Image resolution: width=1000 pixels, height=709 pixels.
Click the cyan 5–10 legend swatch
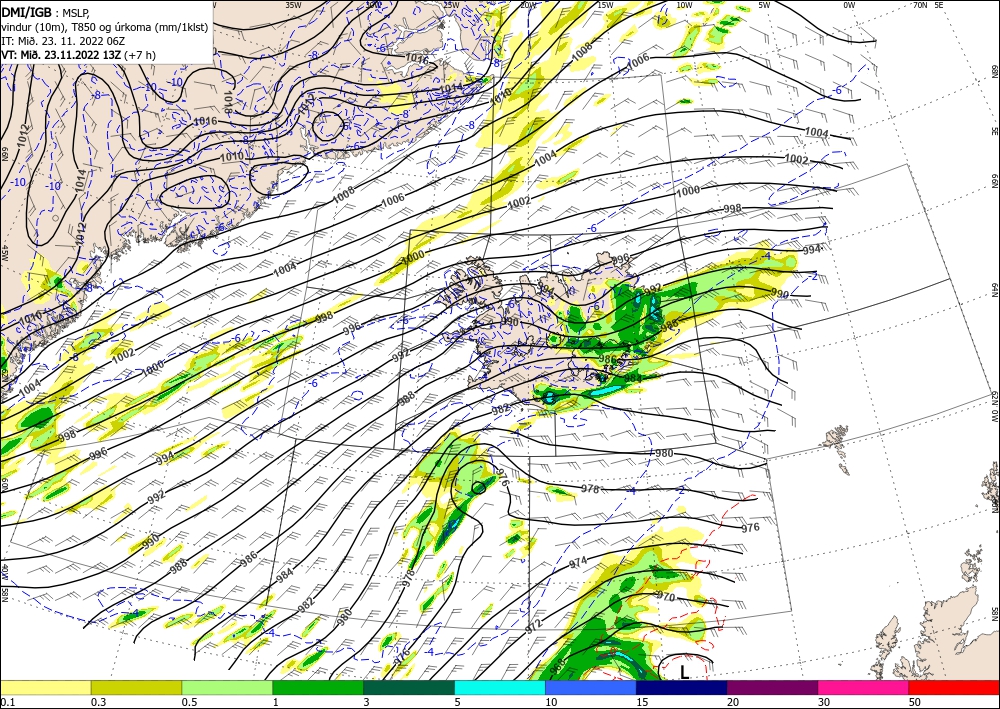(x=500, y=687)
